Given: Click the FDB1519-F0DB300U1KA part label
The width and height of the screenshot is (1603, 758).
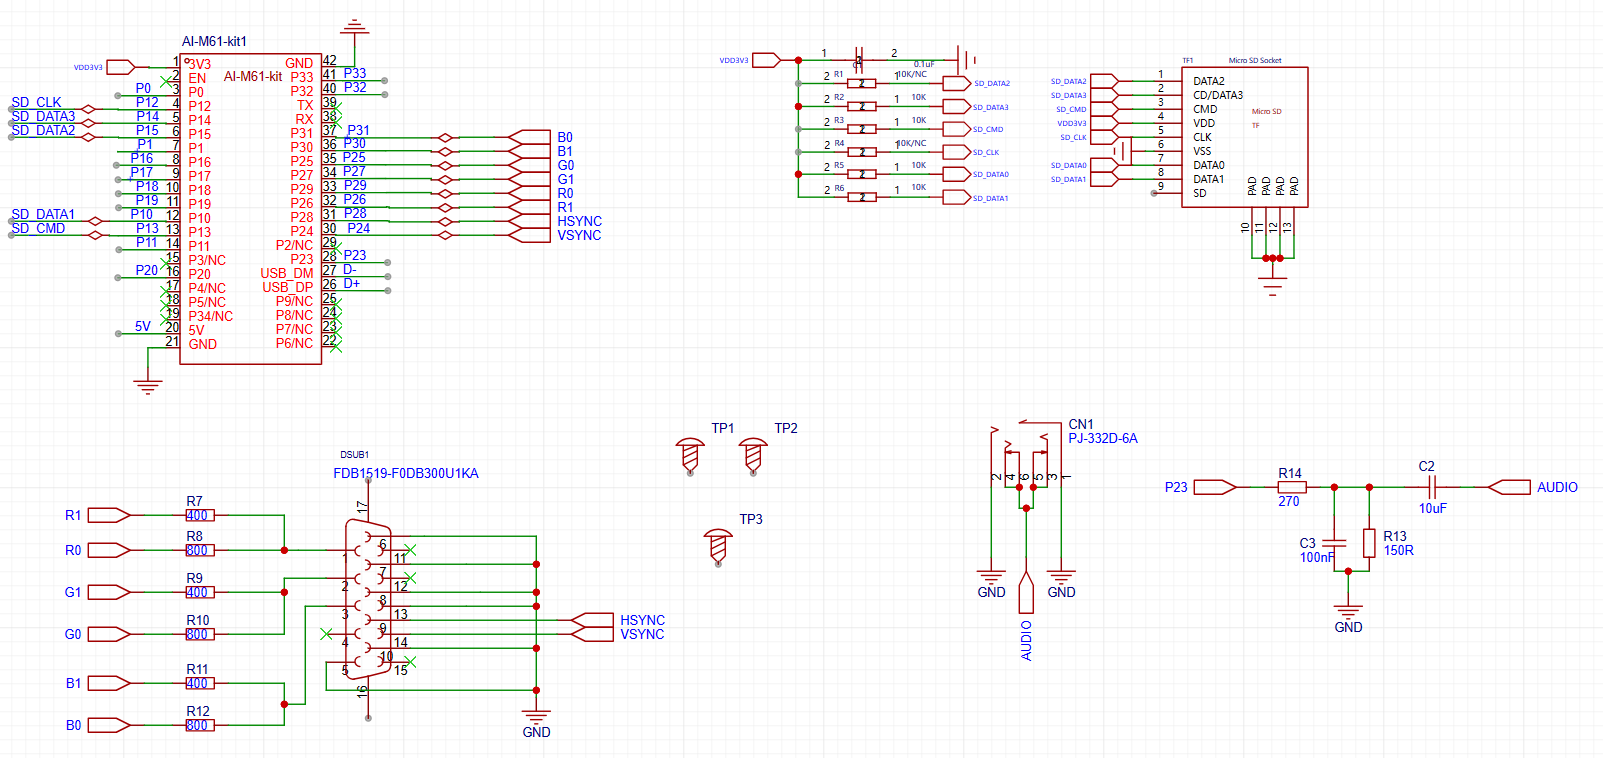Looking at the screenshot, I should 406,473.
